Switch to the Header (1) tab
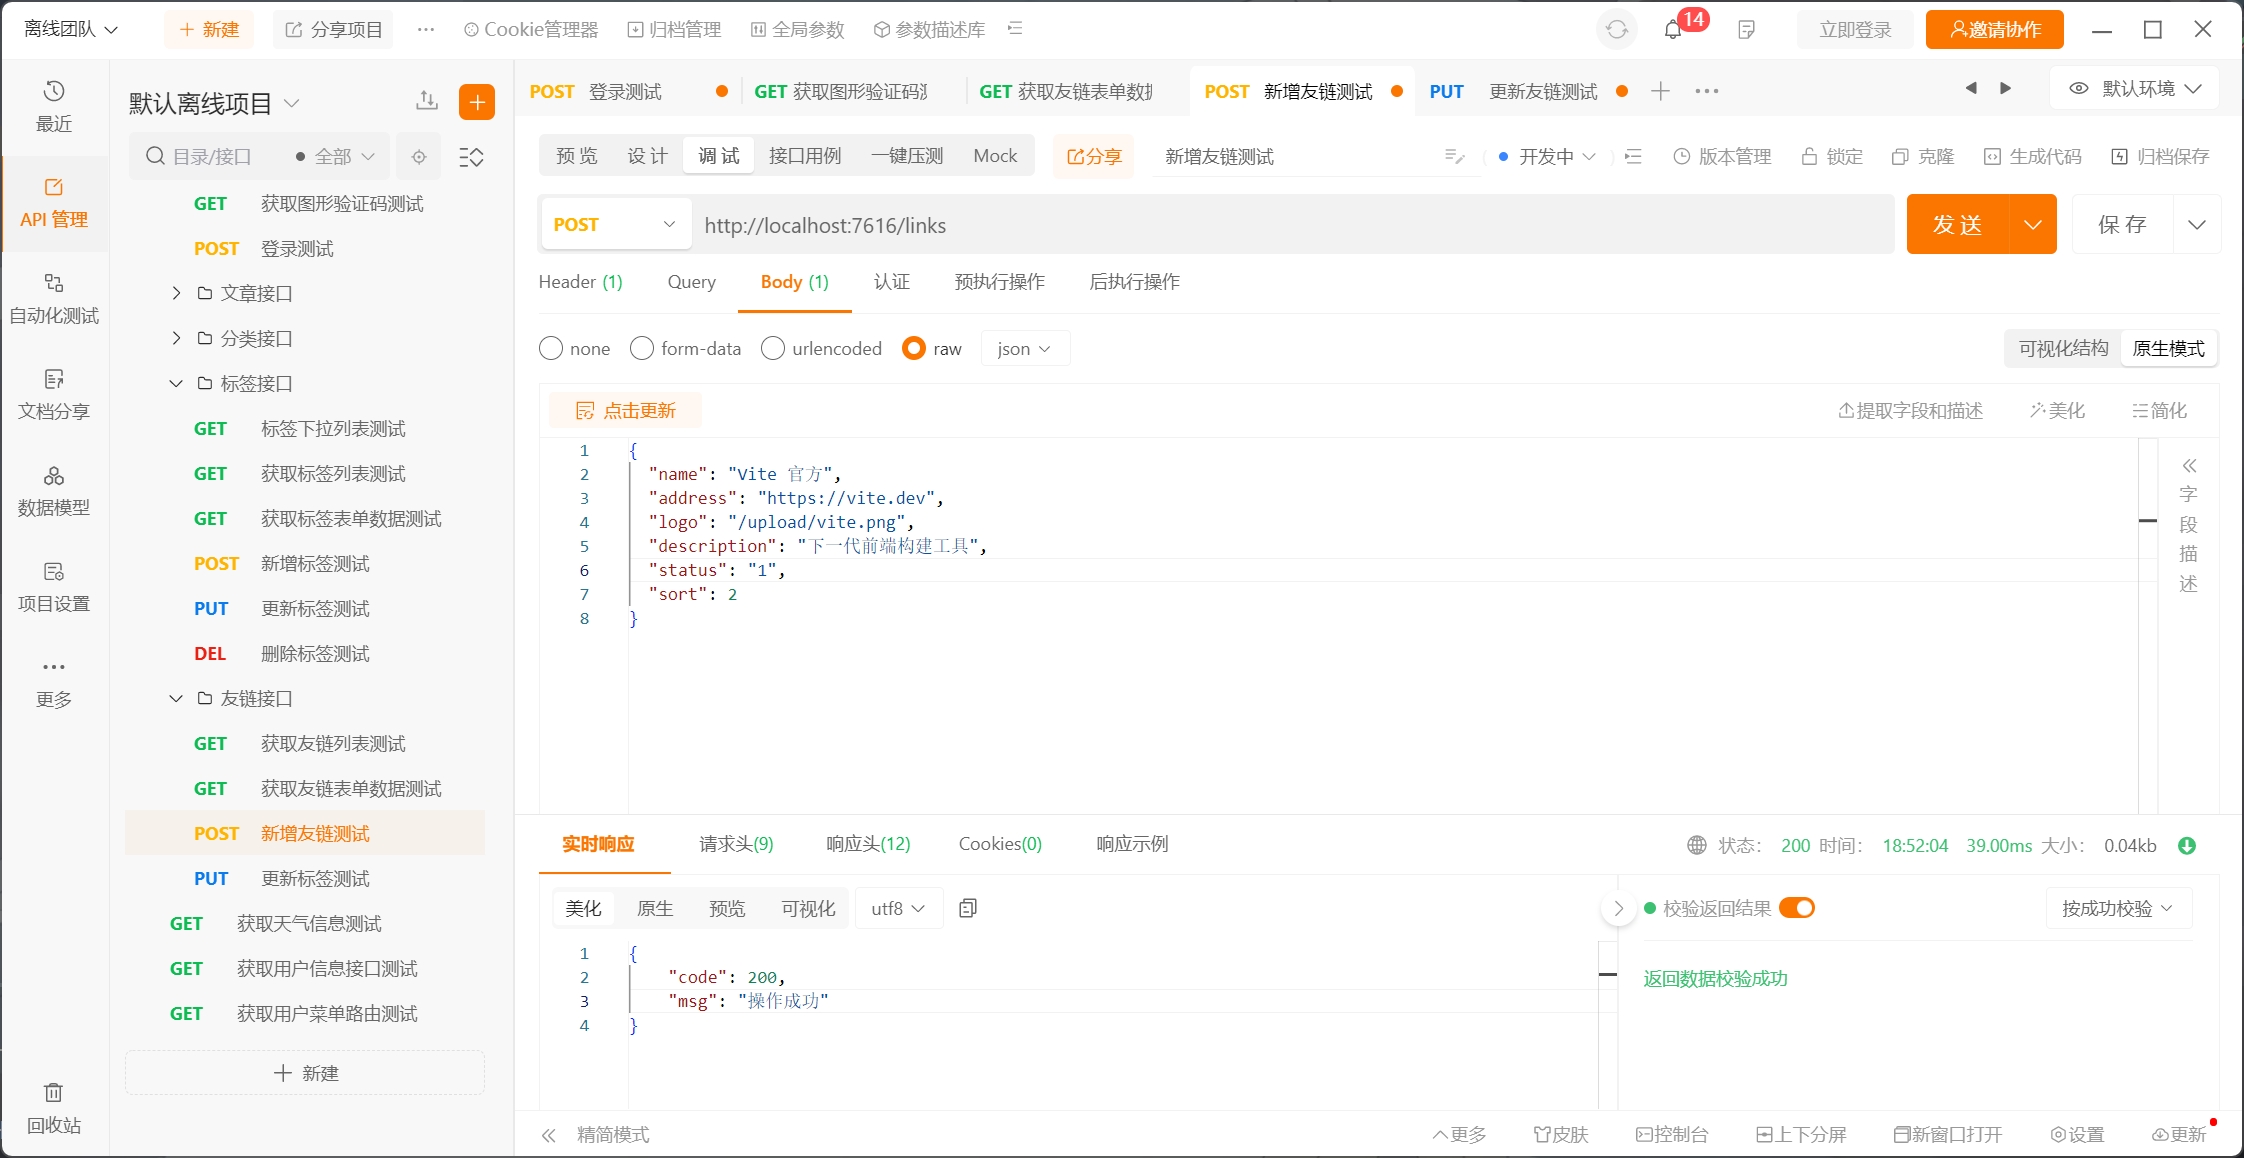 580,282
